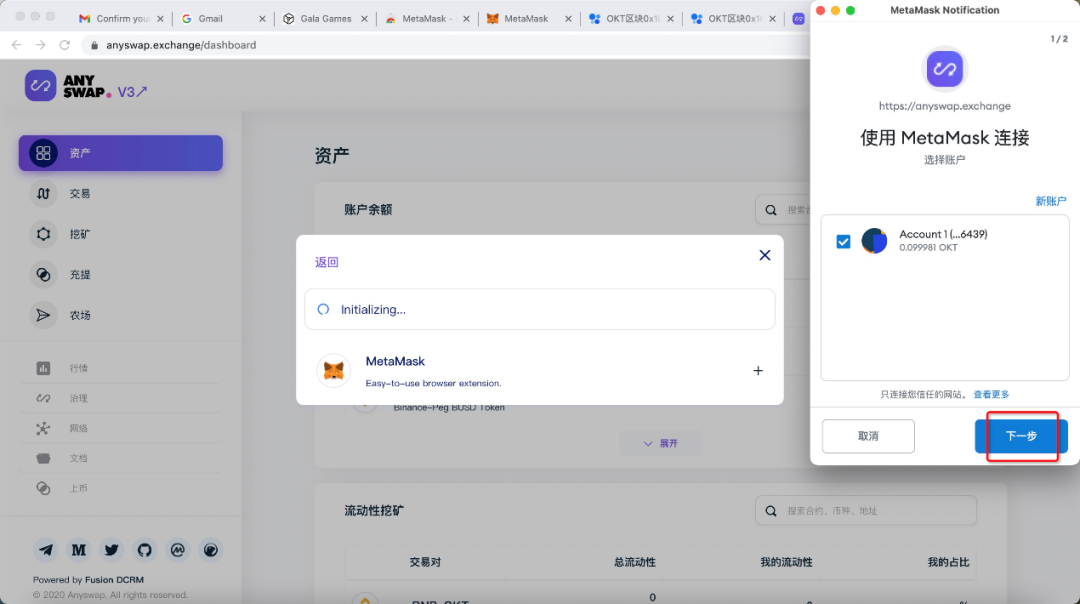
Task: Click the 资产 grid icon in sidebar
Action: [43, 153]
